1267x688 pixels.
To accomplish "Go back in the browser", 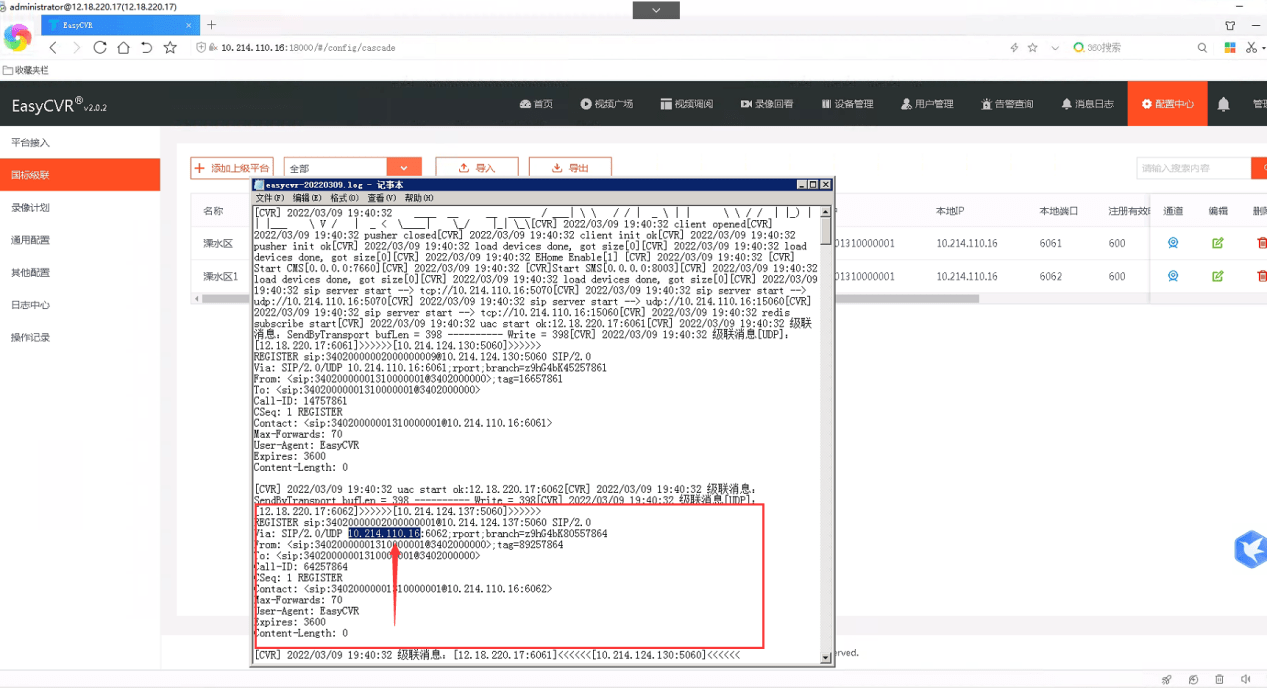I will pos(53,47).
